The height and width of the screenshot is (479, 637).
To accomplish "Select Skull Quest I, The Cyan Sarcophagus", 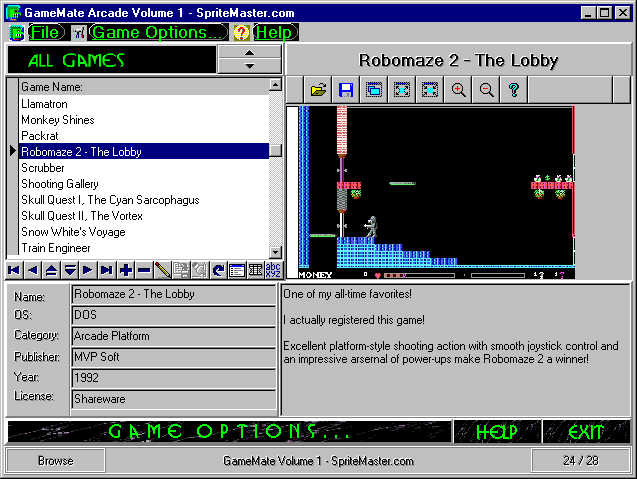I will 144,199.
